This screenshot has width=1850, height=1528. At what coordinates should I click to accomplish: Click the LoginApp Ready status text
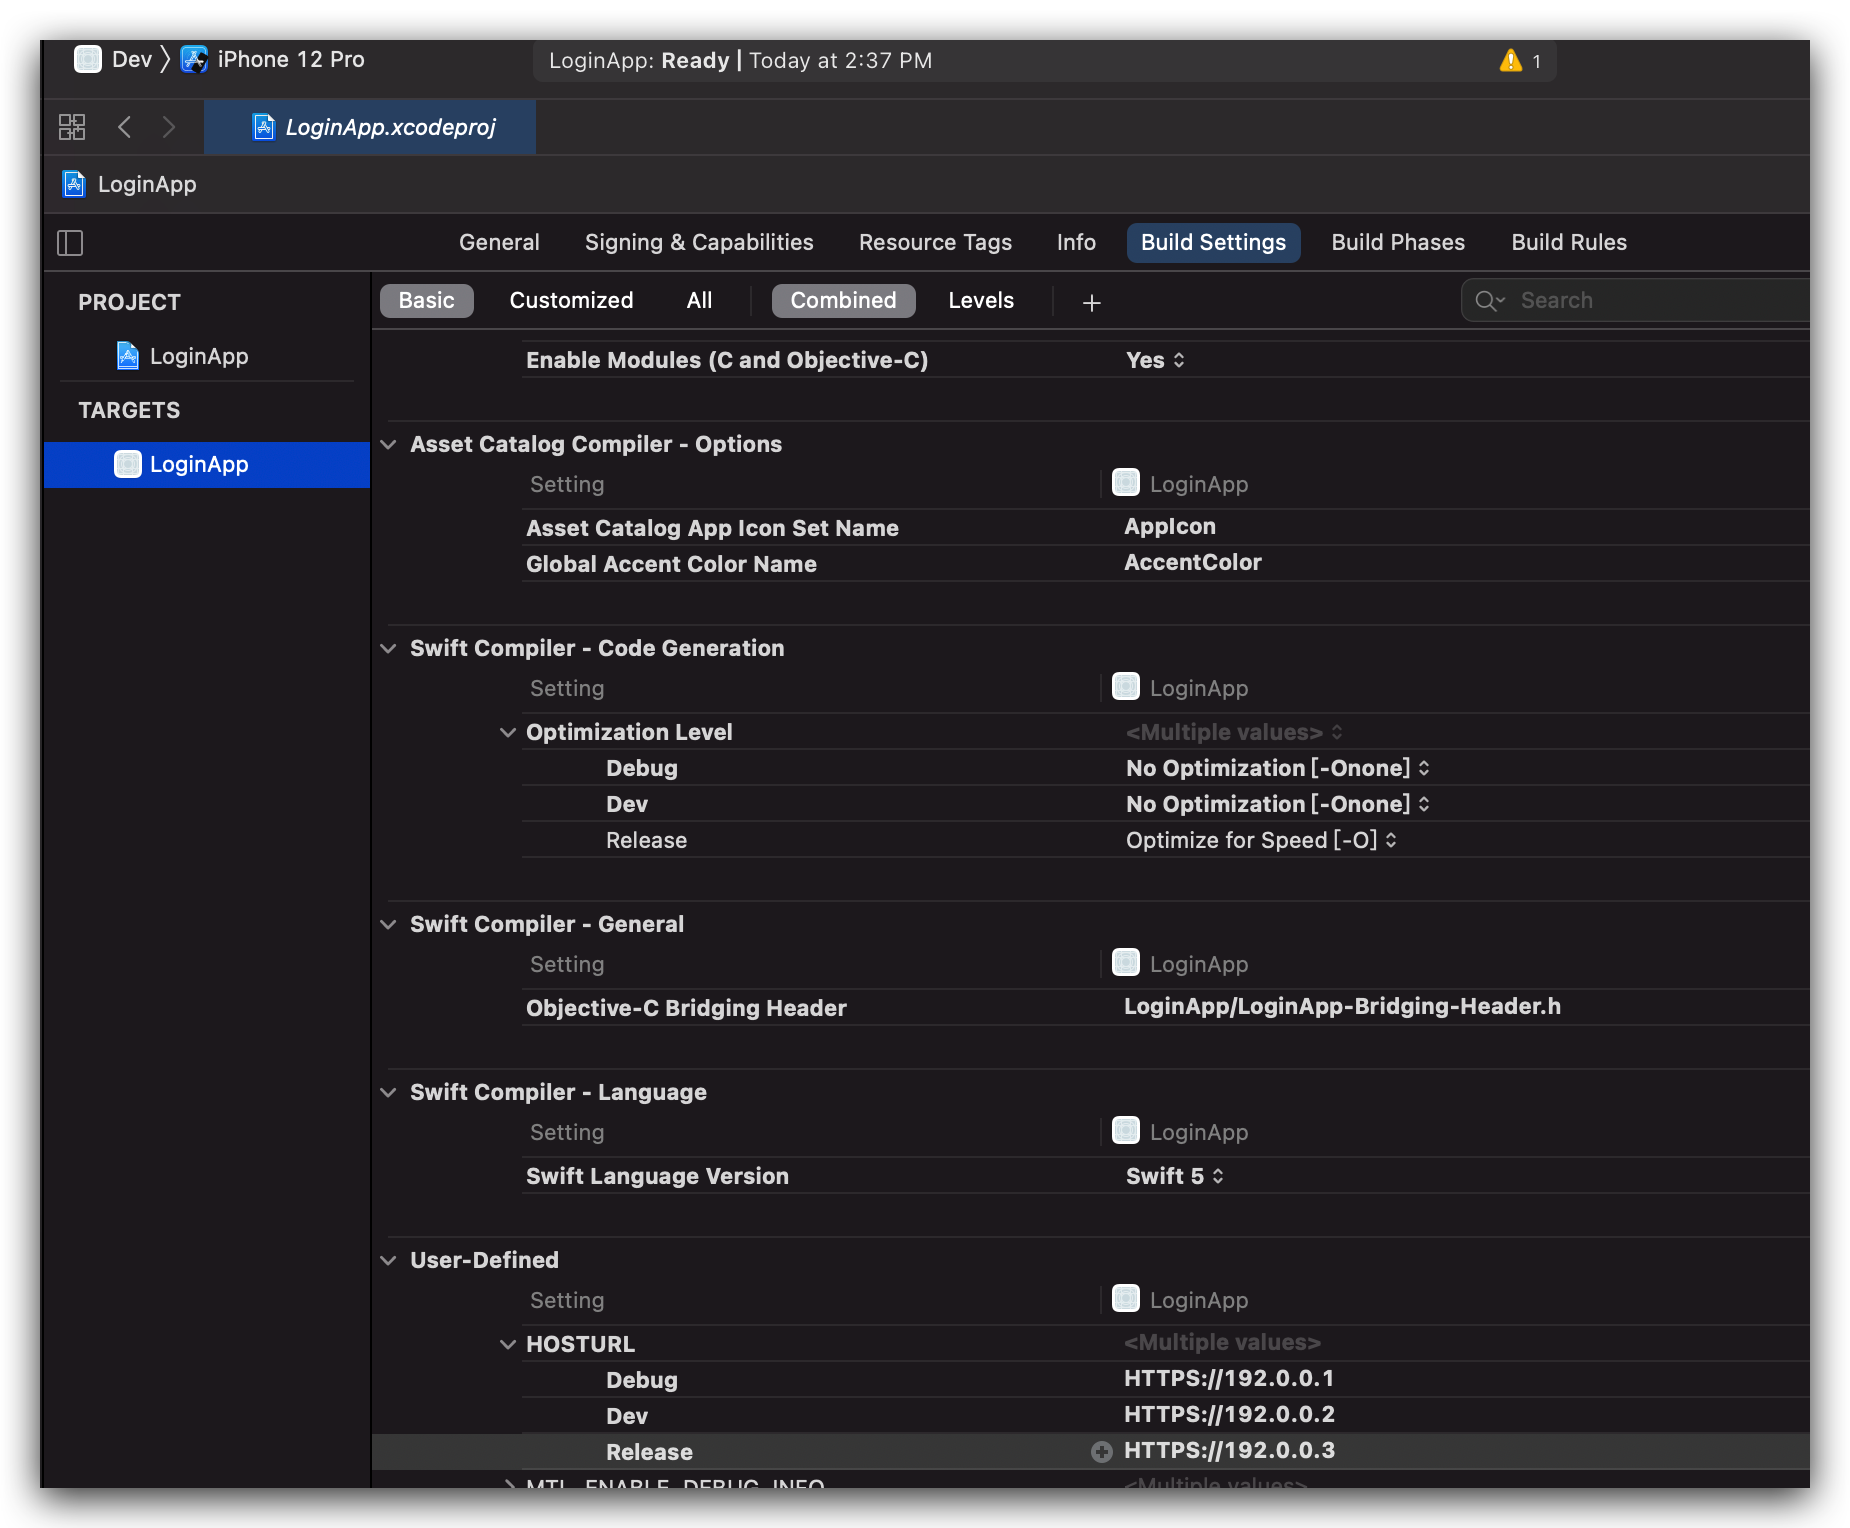coord(740,61)
